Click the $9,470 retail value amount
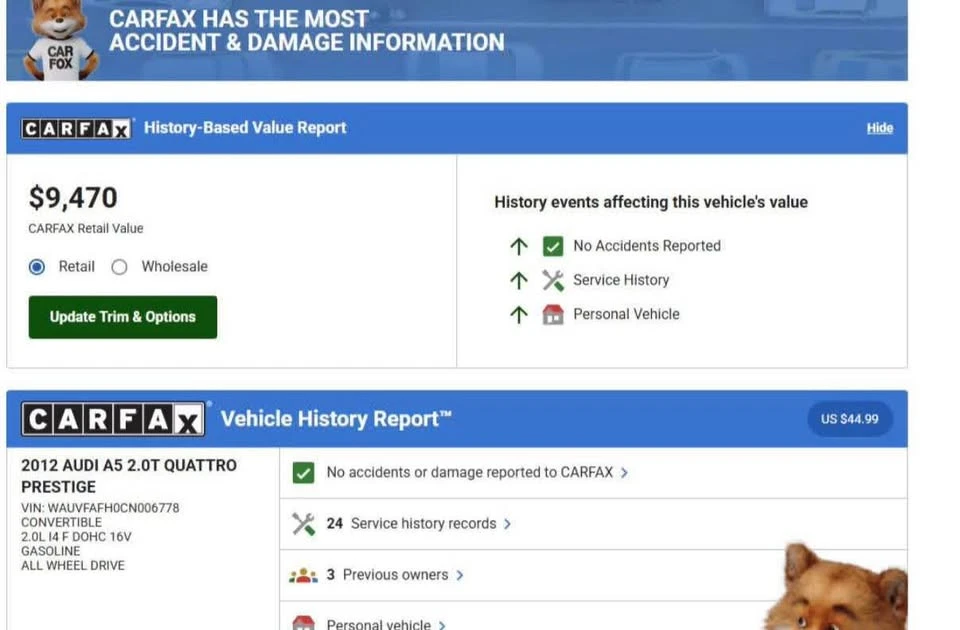Viewport: 960px width, 630px height. [73, 198]
